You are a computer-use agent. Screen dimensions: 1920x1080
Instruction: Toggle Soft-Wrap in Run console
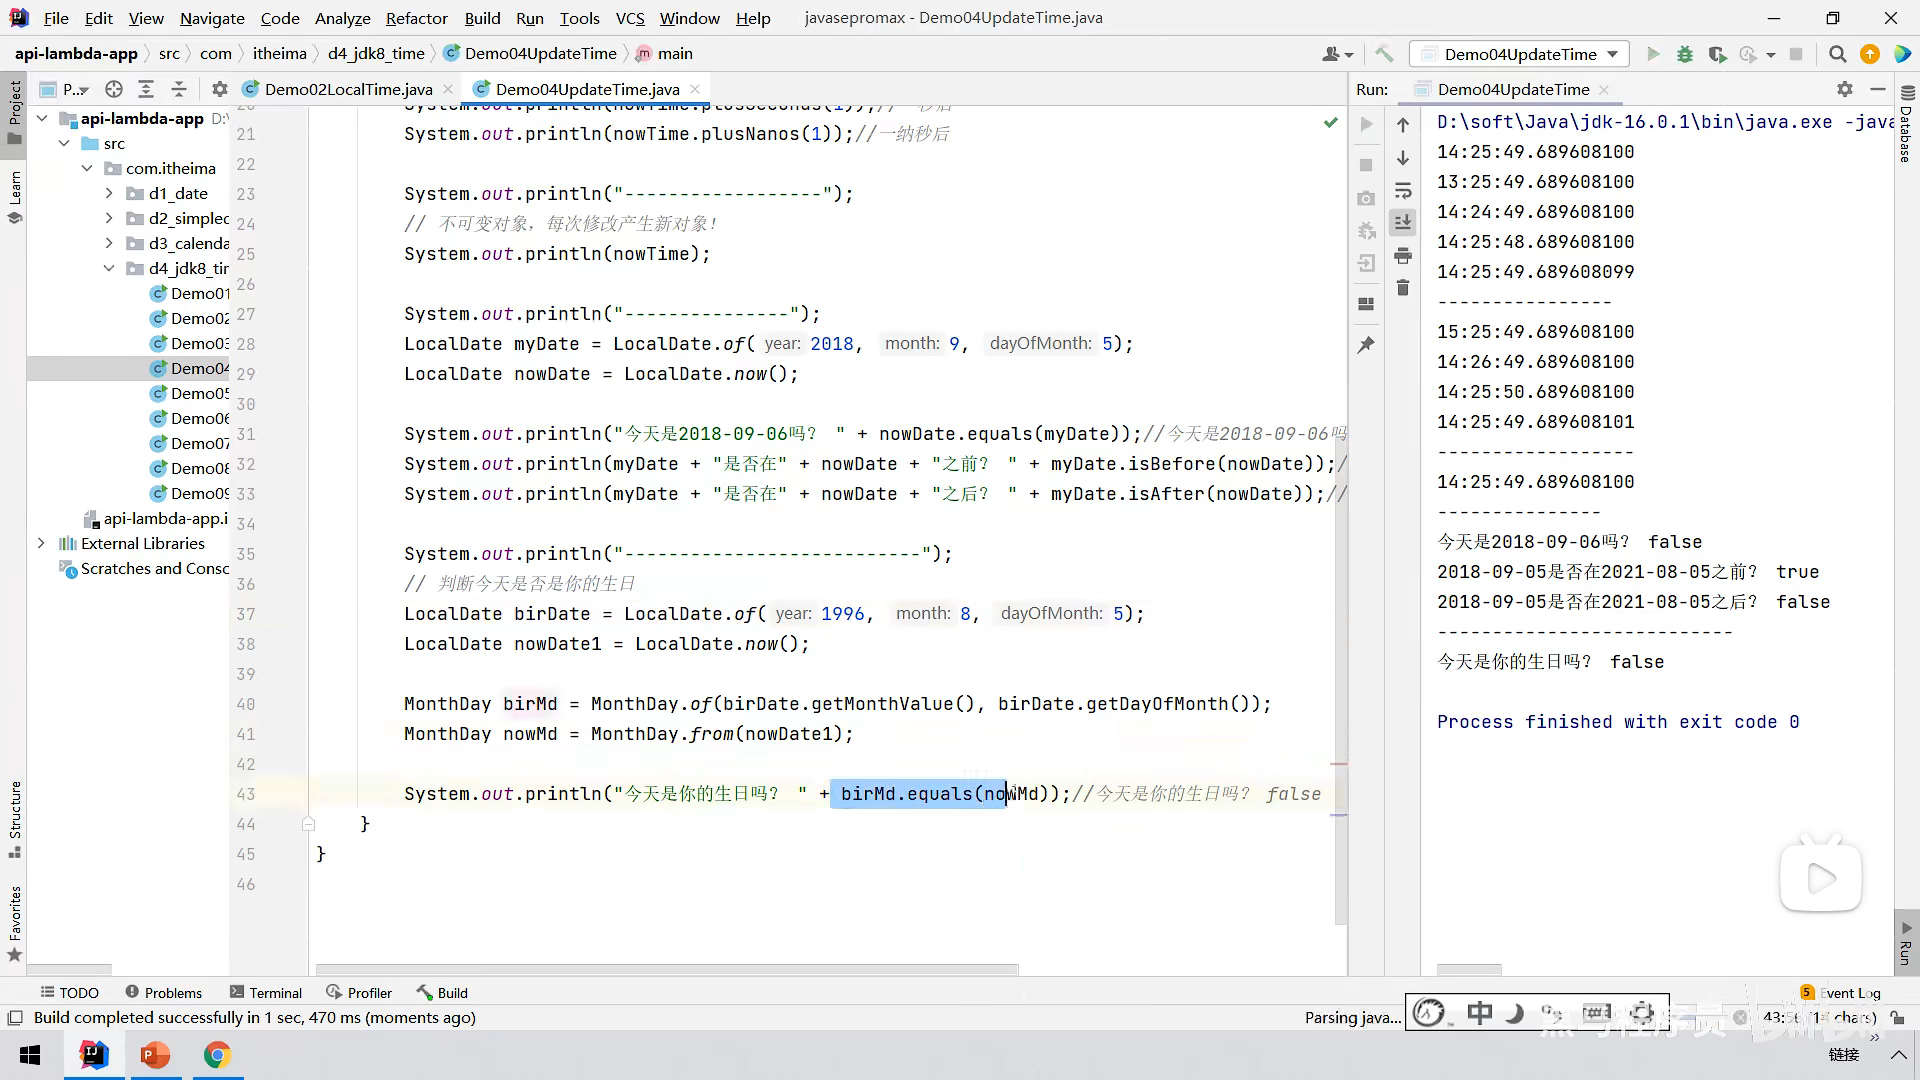point(1403,190)
